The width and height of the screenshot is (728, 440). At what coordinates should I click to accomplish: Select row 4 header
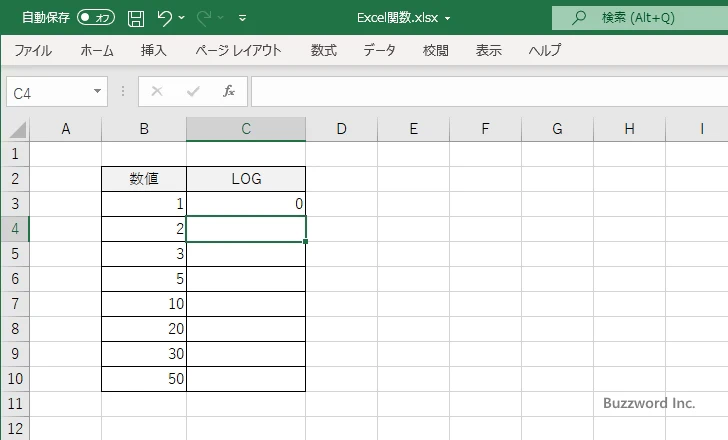[x=15, y=229]
